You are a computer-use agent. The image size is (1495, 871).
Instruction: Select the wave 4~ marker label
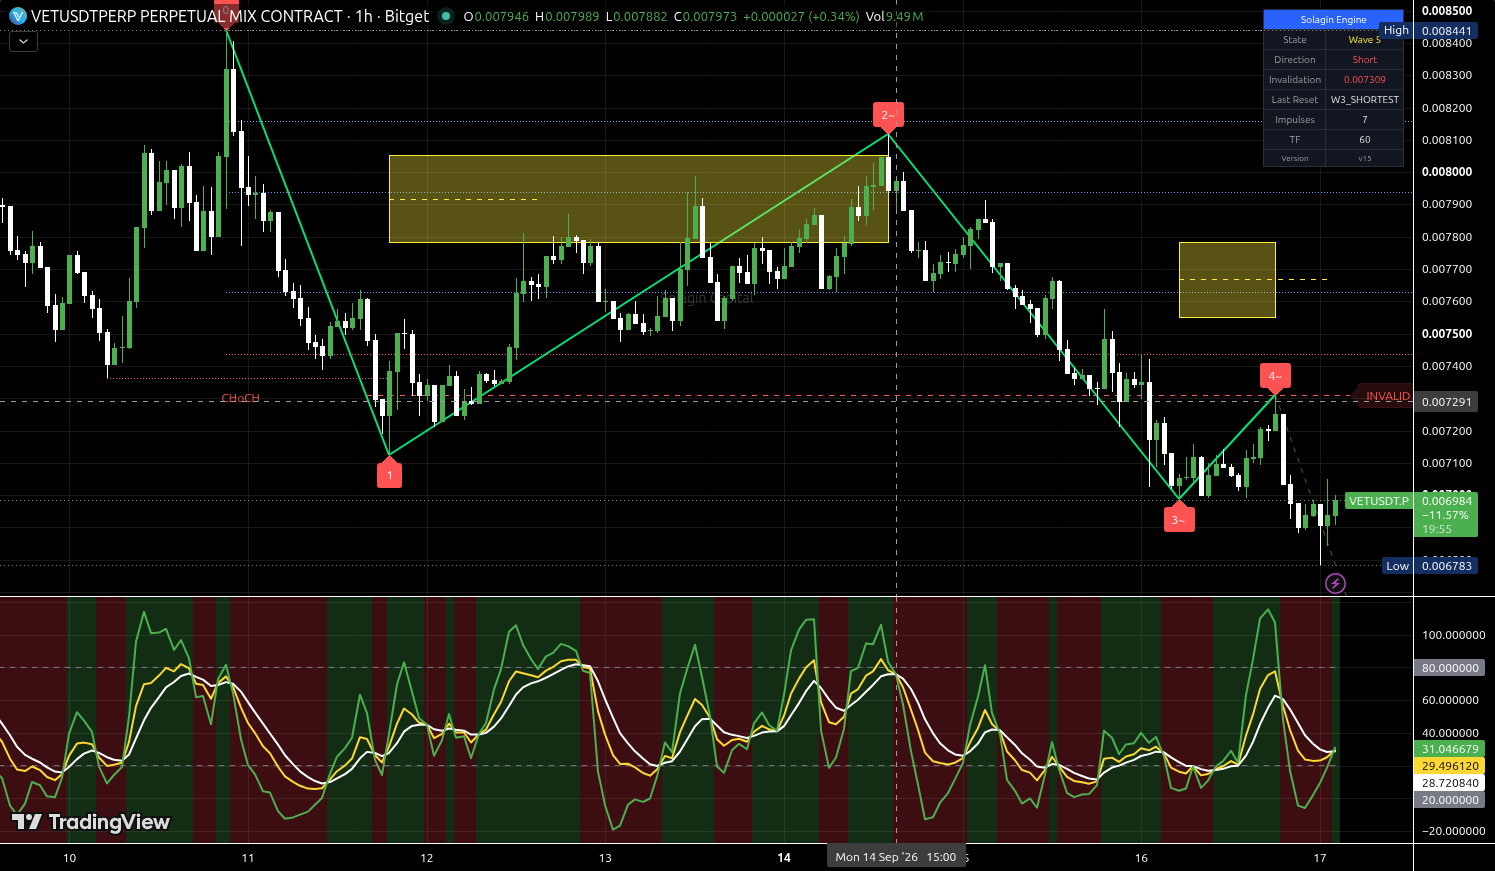click(1274, 378)
